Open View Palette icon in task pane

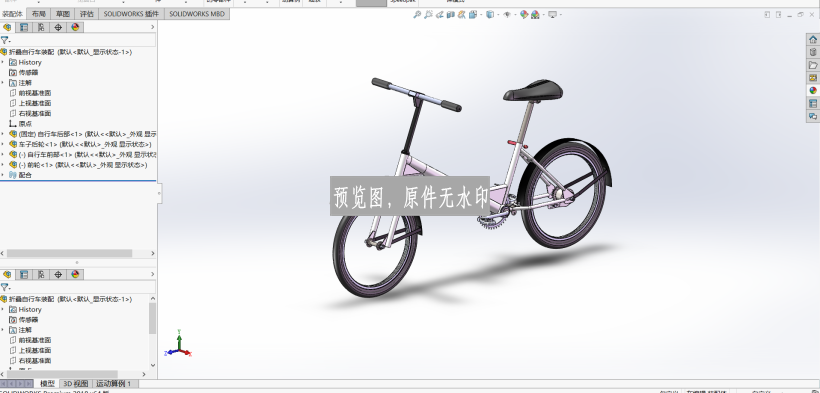(813, 77)
